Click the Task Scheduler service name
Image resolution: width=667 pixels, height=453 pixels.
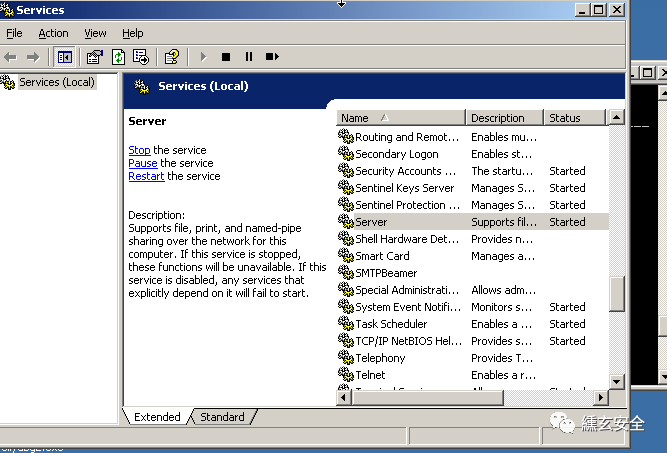[x=391, y=324]
